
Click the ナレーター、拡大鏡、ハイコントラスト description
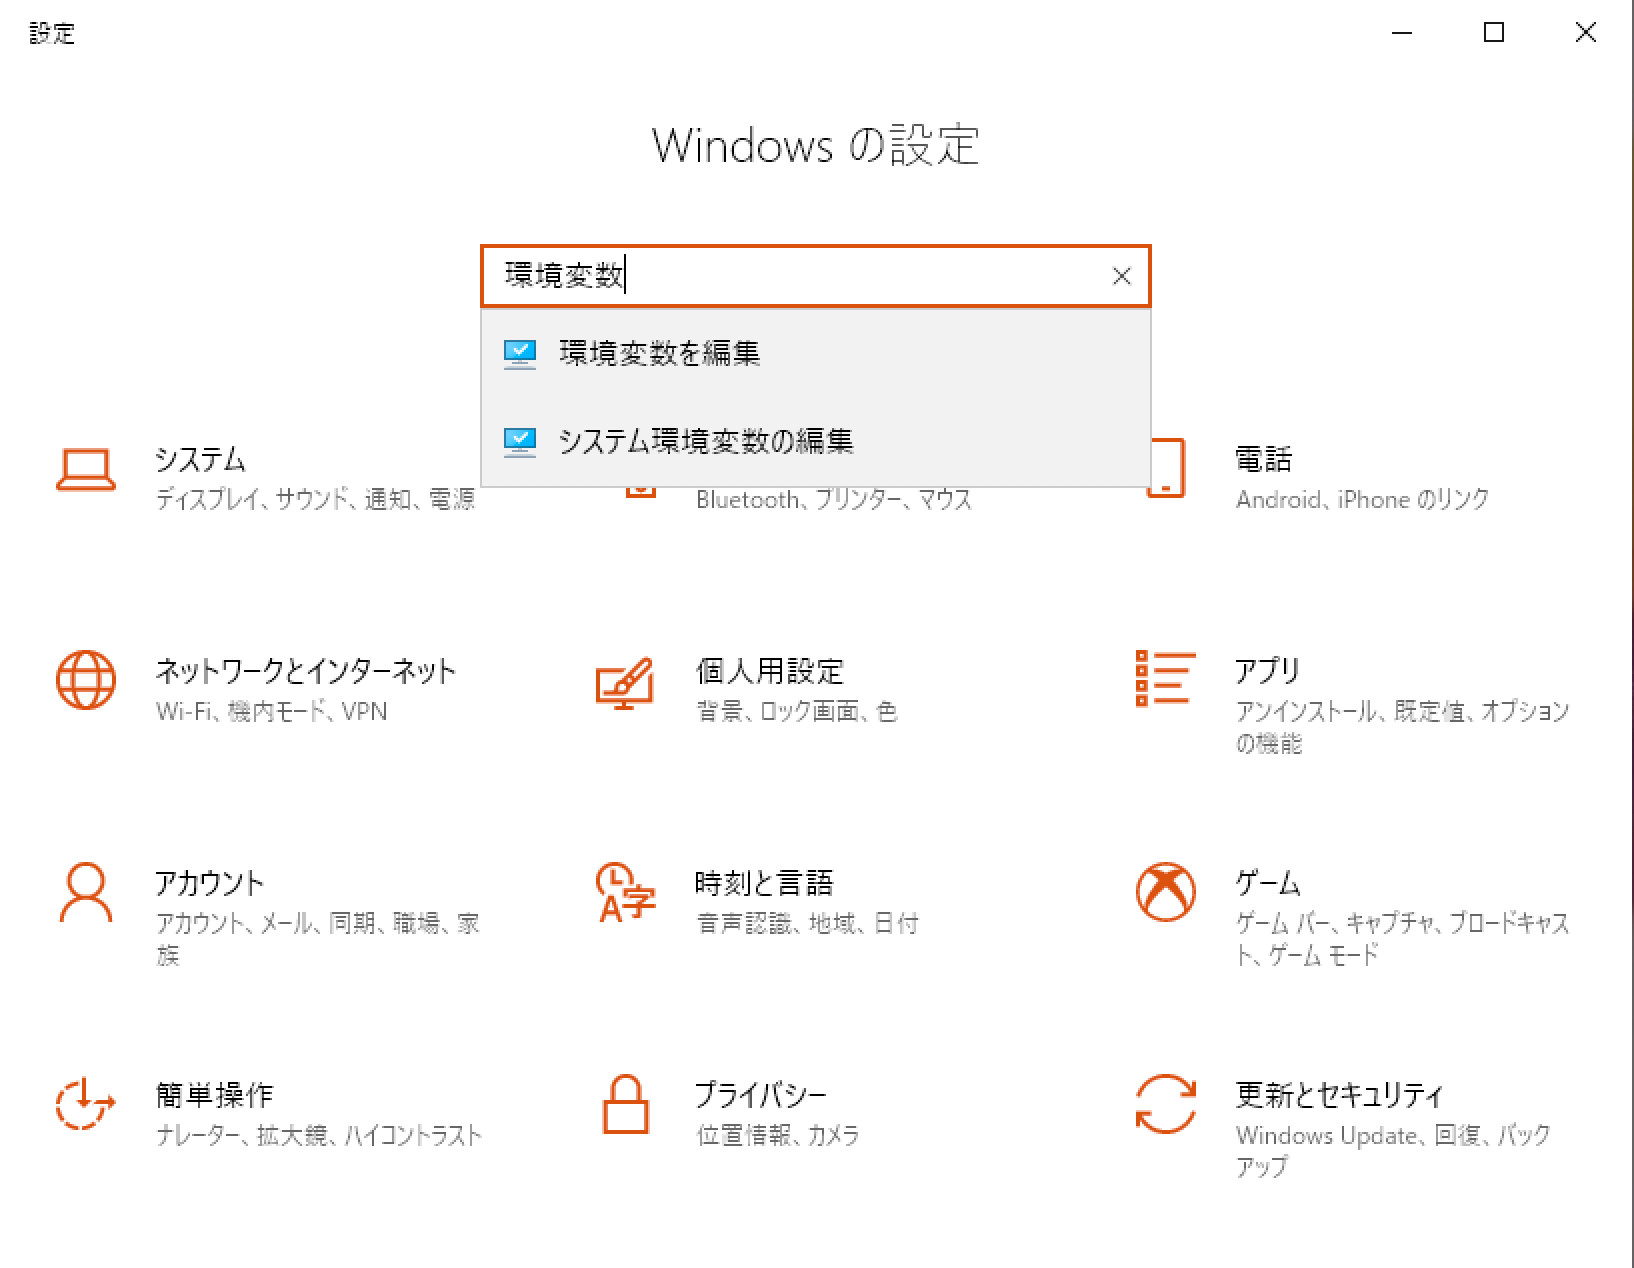[319, 1135]
